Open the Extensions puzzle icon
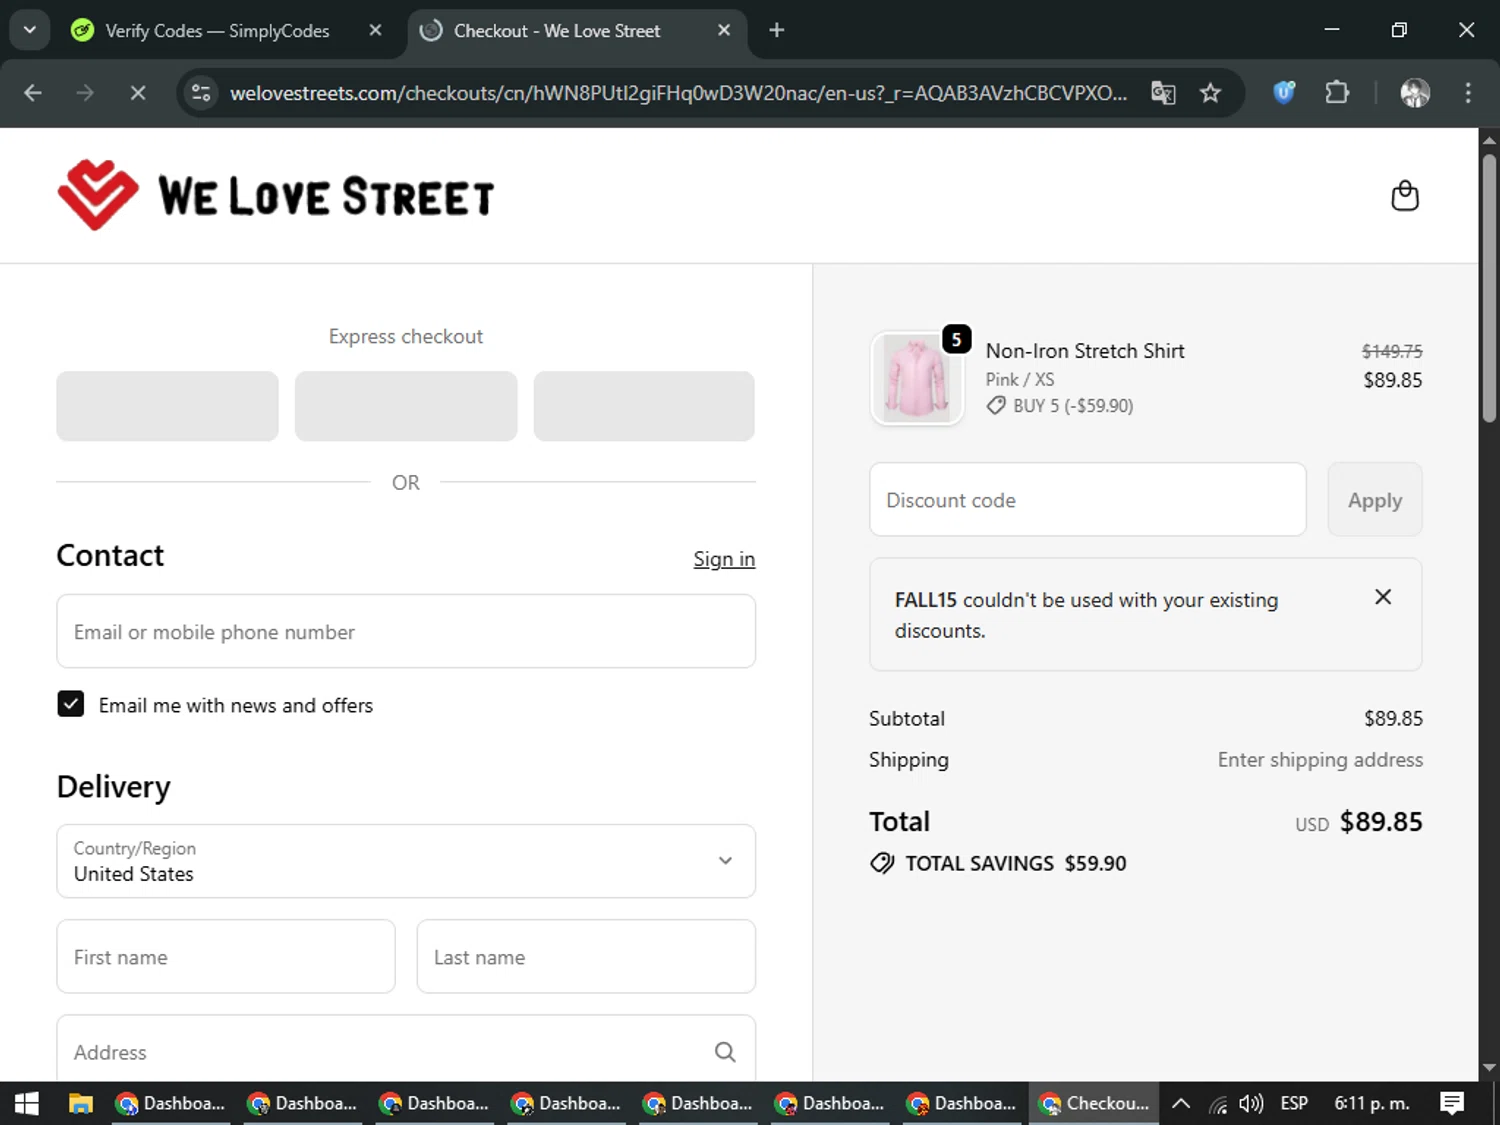This screenshot has width=1500, height=1125. [1337, 93]
